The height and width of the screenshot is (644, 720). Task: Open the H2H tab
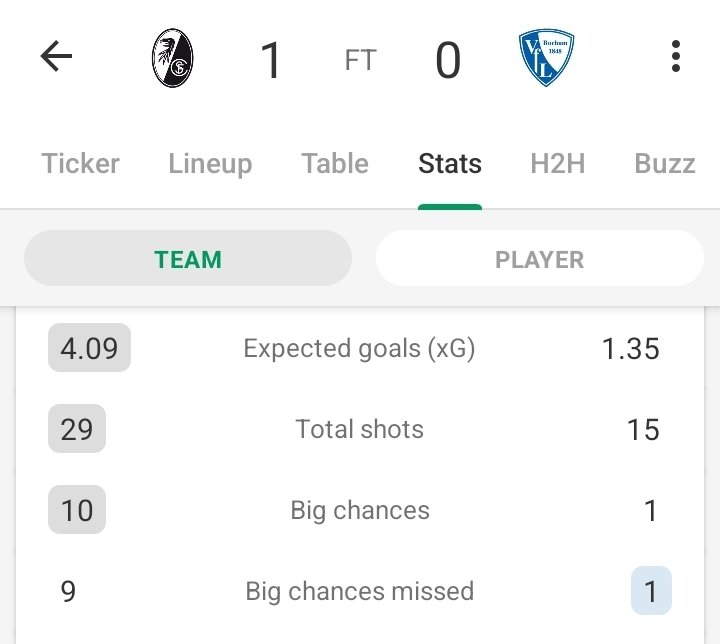pos(558,164)
